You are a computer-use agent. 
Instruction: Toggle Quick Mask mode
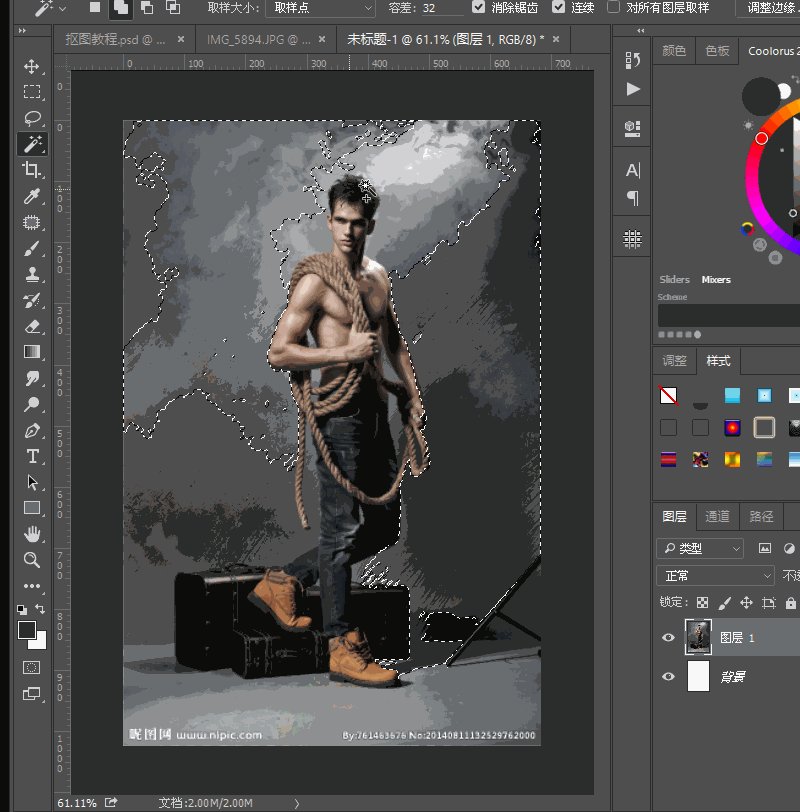(x=32, y=668)
